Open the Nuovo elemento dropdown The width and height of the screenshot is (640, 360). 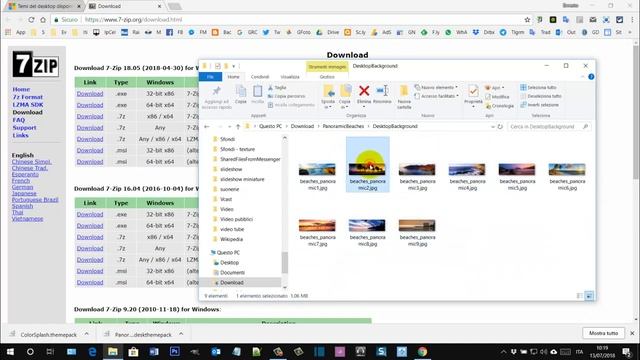436,87
